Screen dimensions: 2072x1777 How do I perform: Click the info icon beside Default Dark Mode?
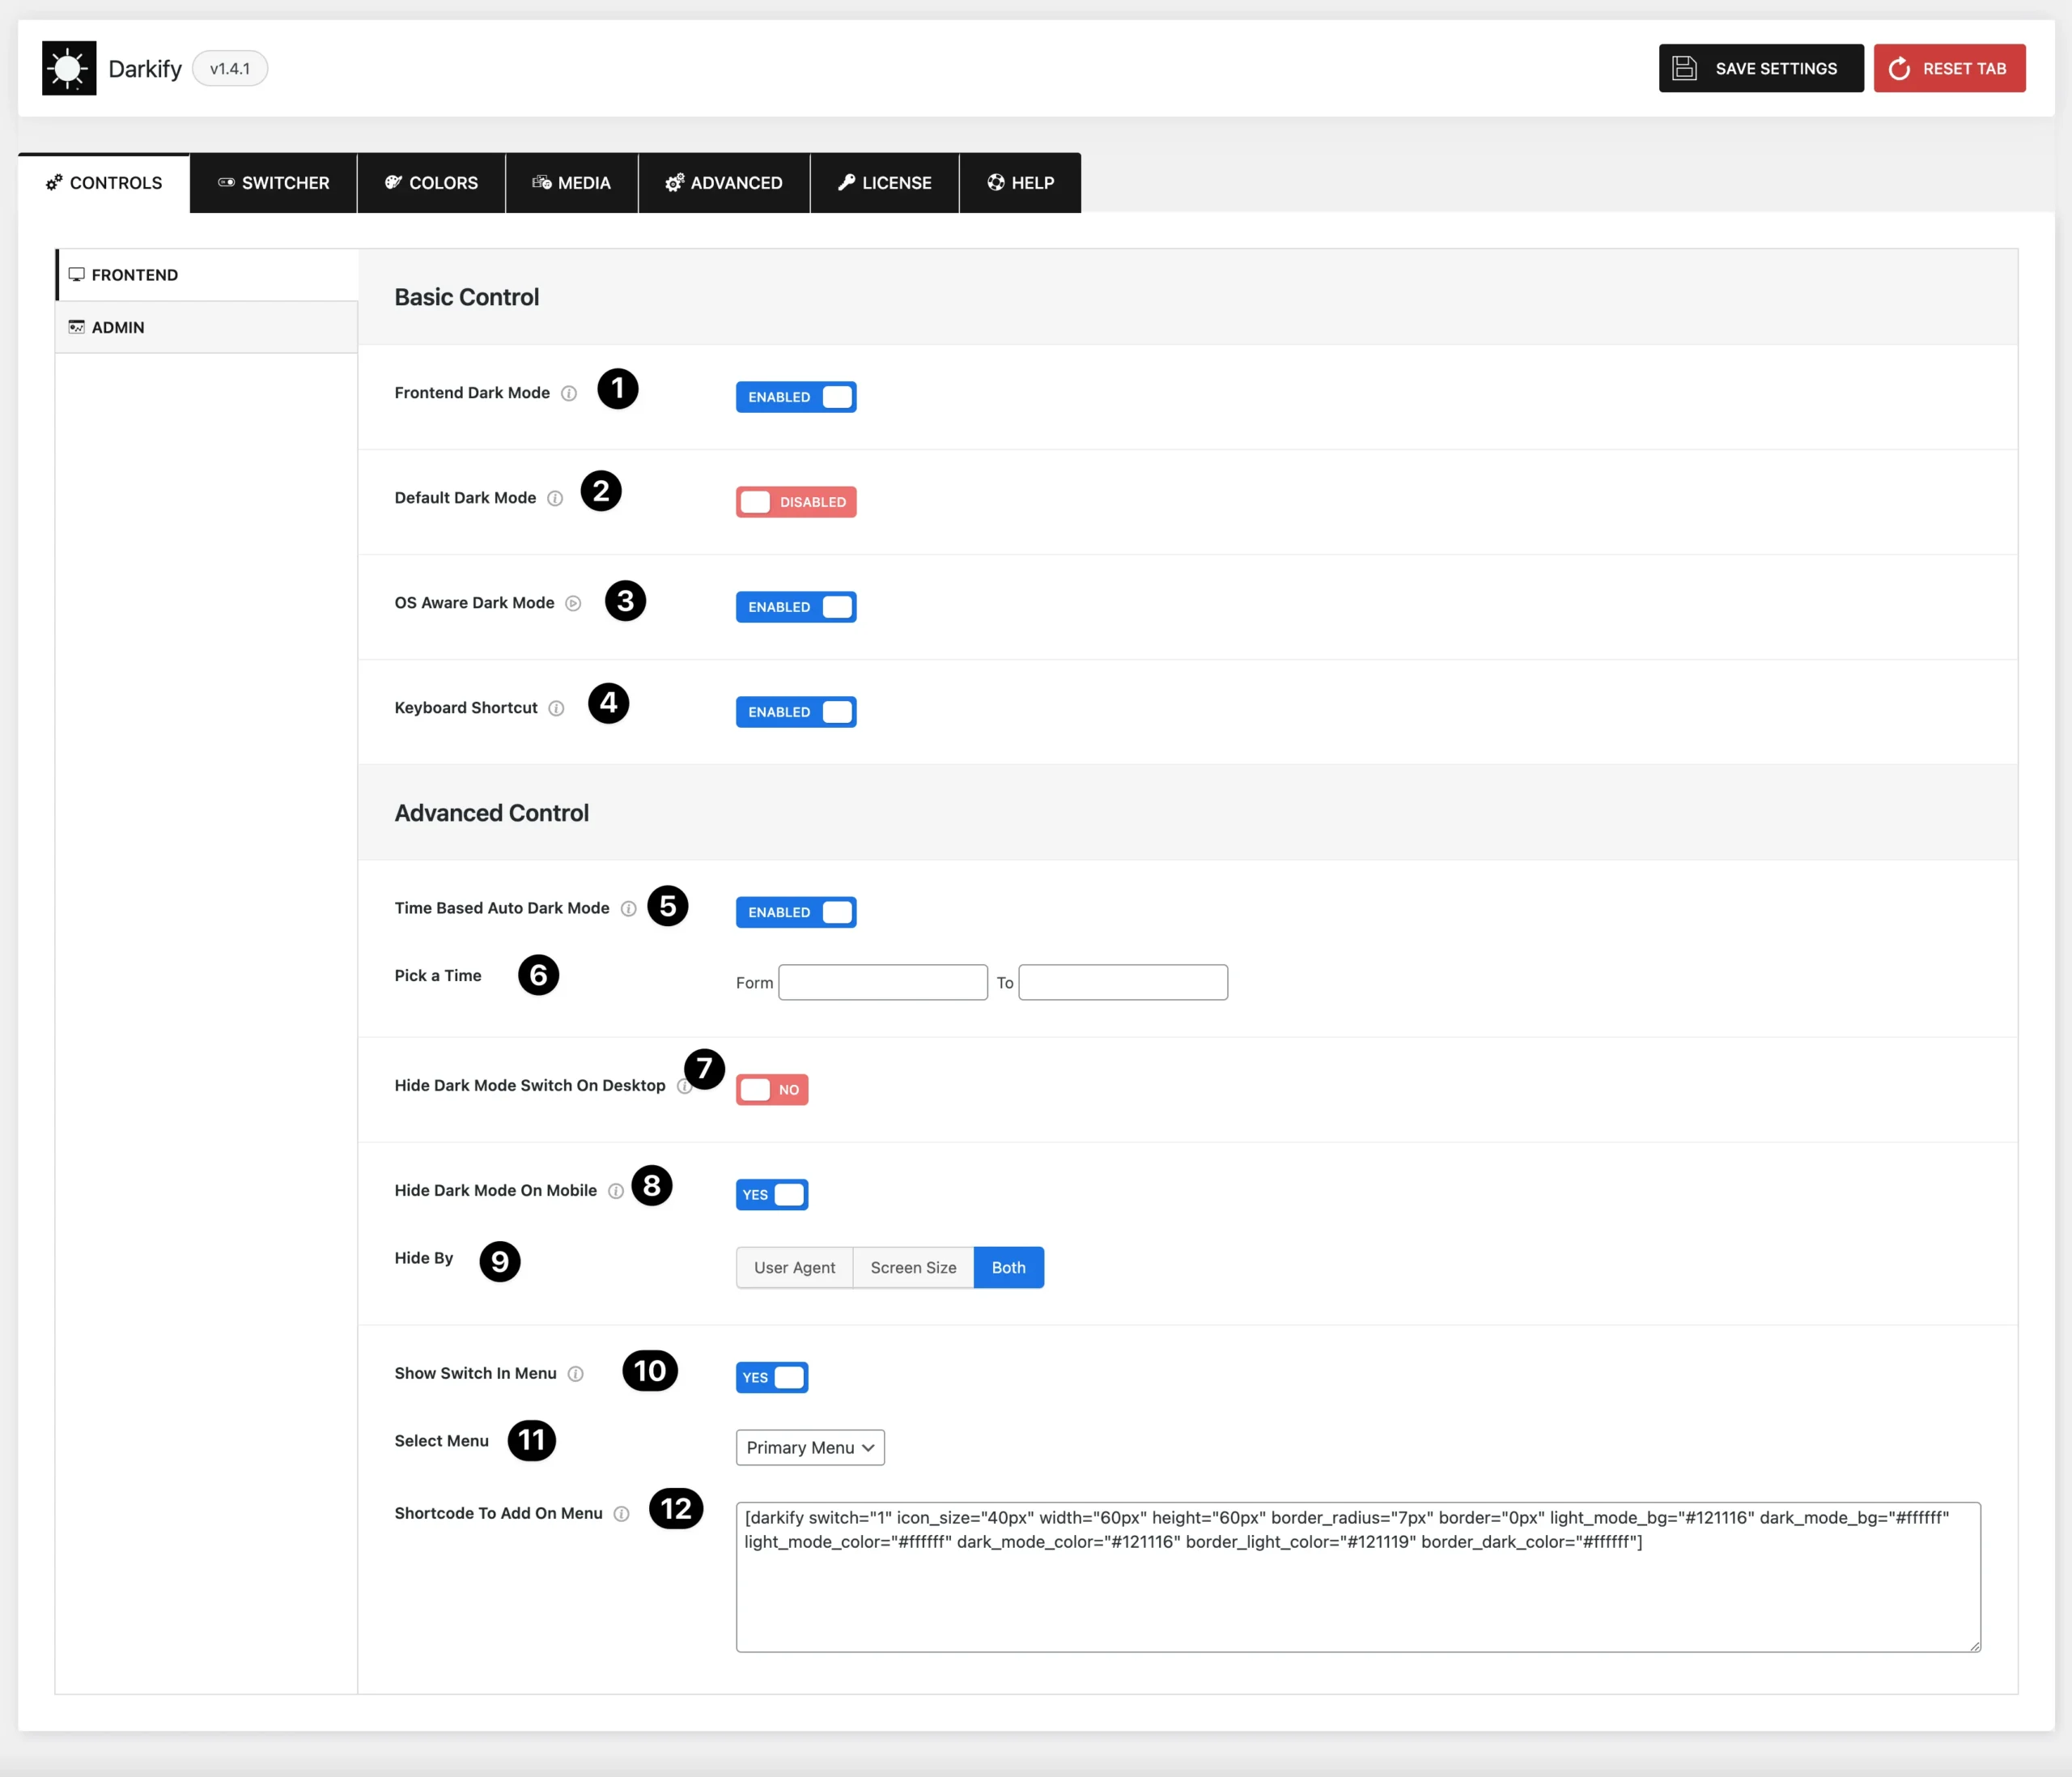coord(555,498)
